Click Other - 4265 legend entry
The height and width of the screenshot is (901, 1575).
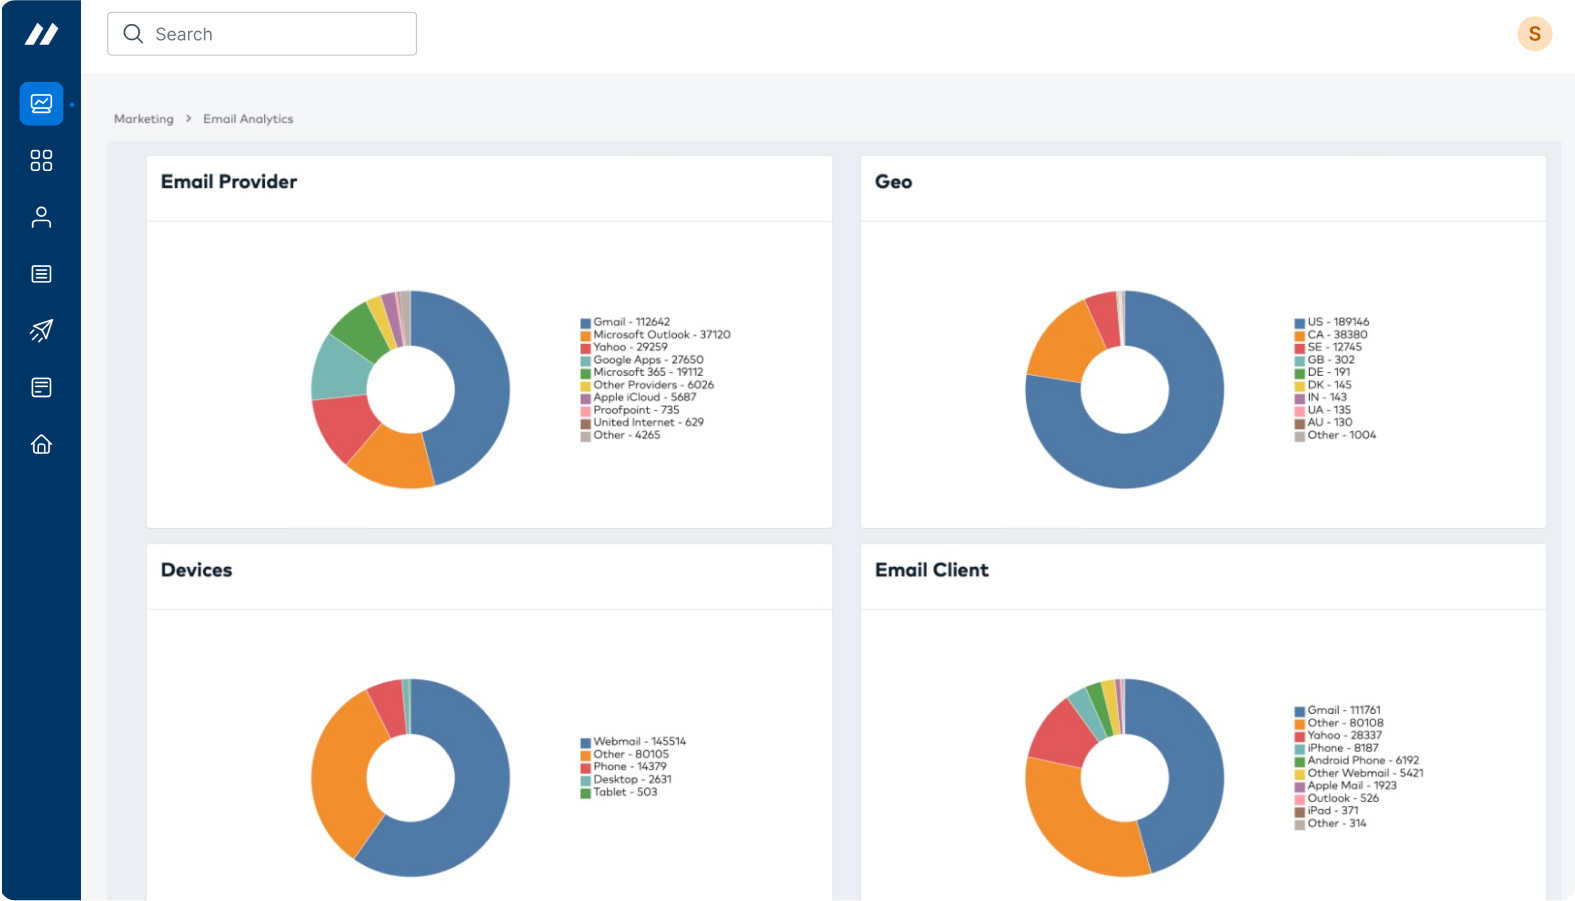tap(620, 435)
